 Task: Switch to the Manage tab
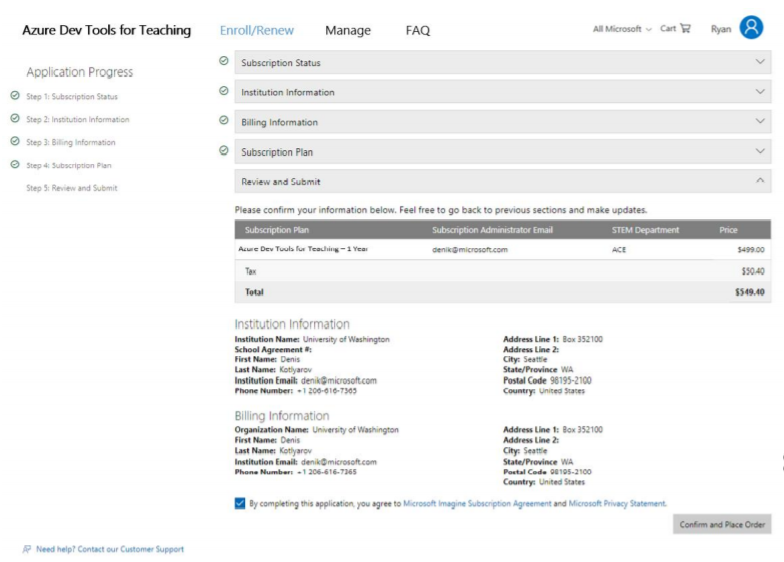tap(348, 30)
